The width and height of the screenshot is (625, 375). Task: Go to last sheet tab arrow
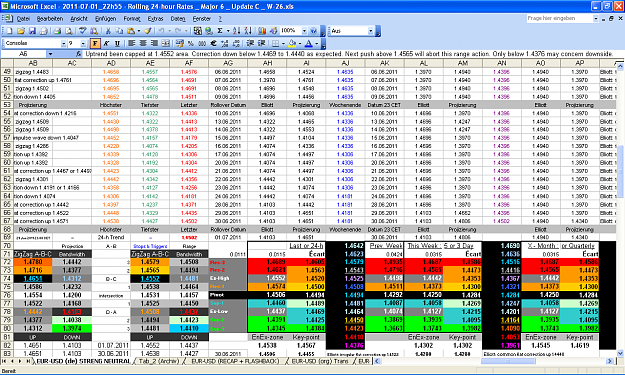click(x=28, y=361)
